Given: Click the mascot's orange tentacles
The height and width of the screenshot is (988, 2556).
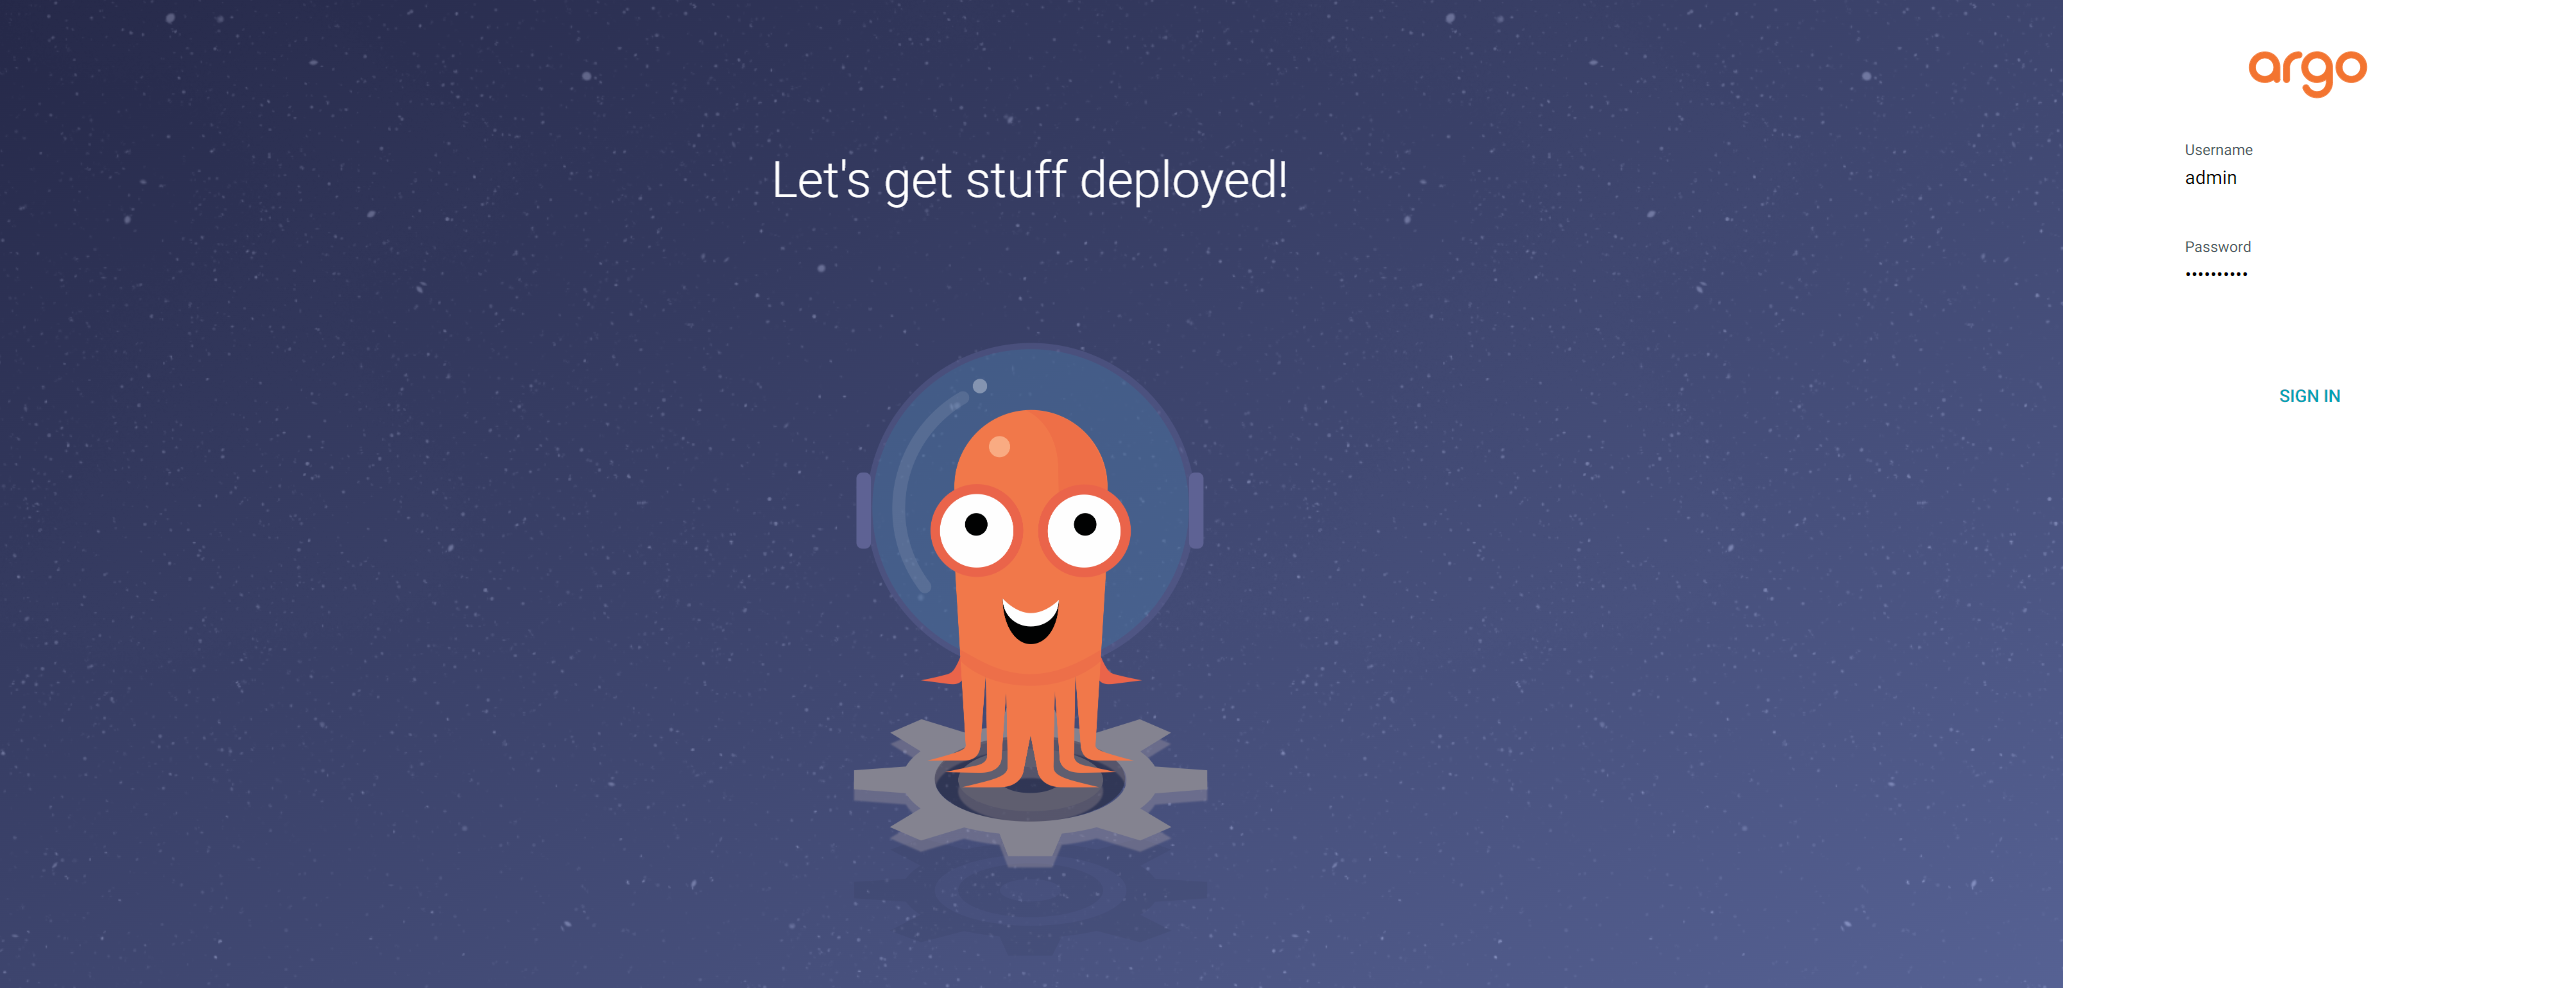Looking at the screenshot, I should (1030, 730).
